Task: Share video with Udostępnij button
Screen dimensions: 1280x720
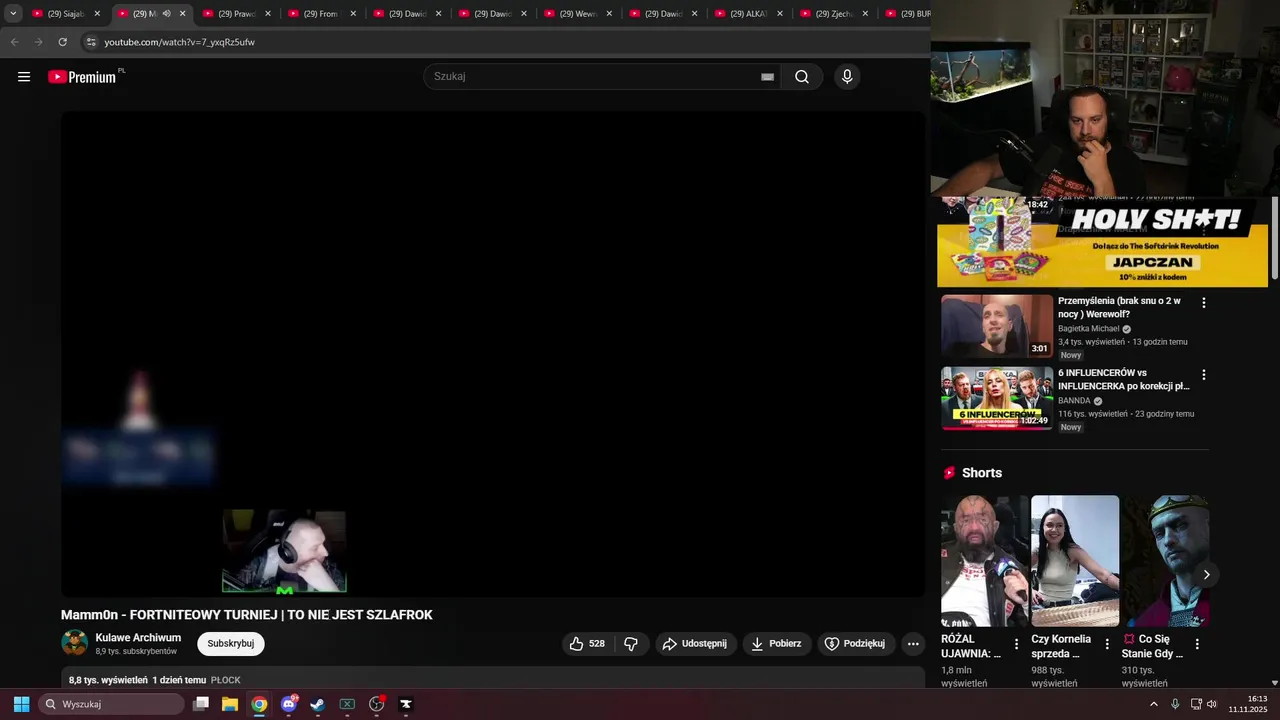Action: 696,644
